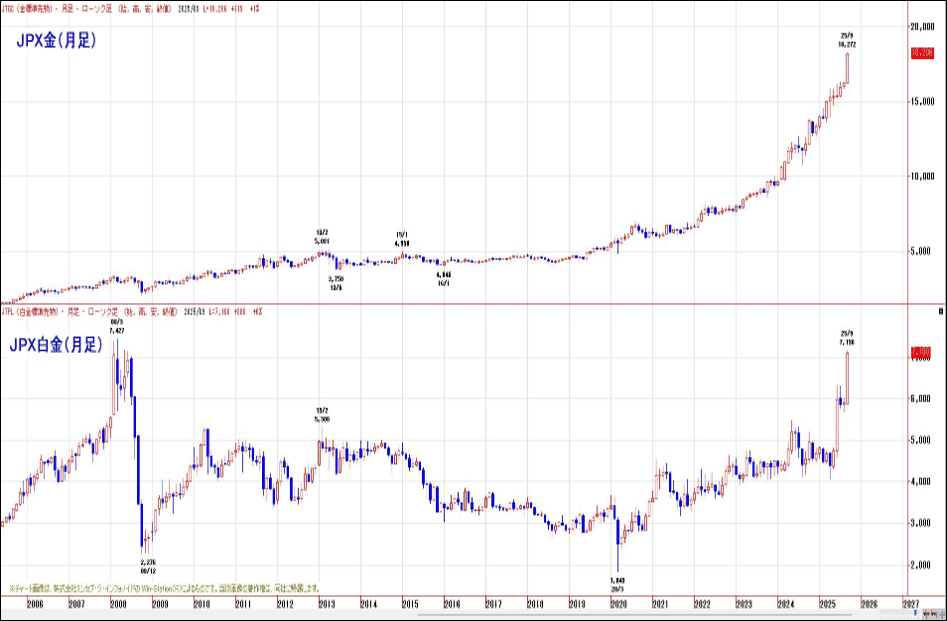Click the red current price tag on platinum chart
This screenshot has height=621, width=947.
tap(923, 352)
